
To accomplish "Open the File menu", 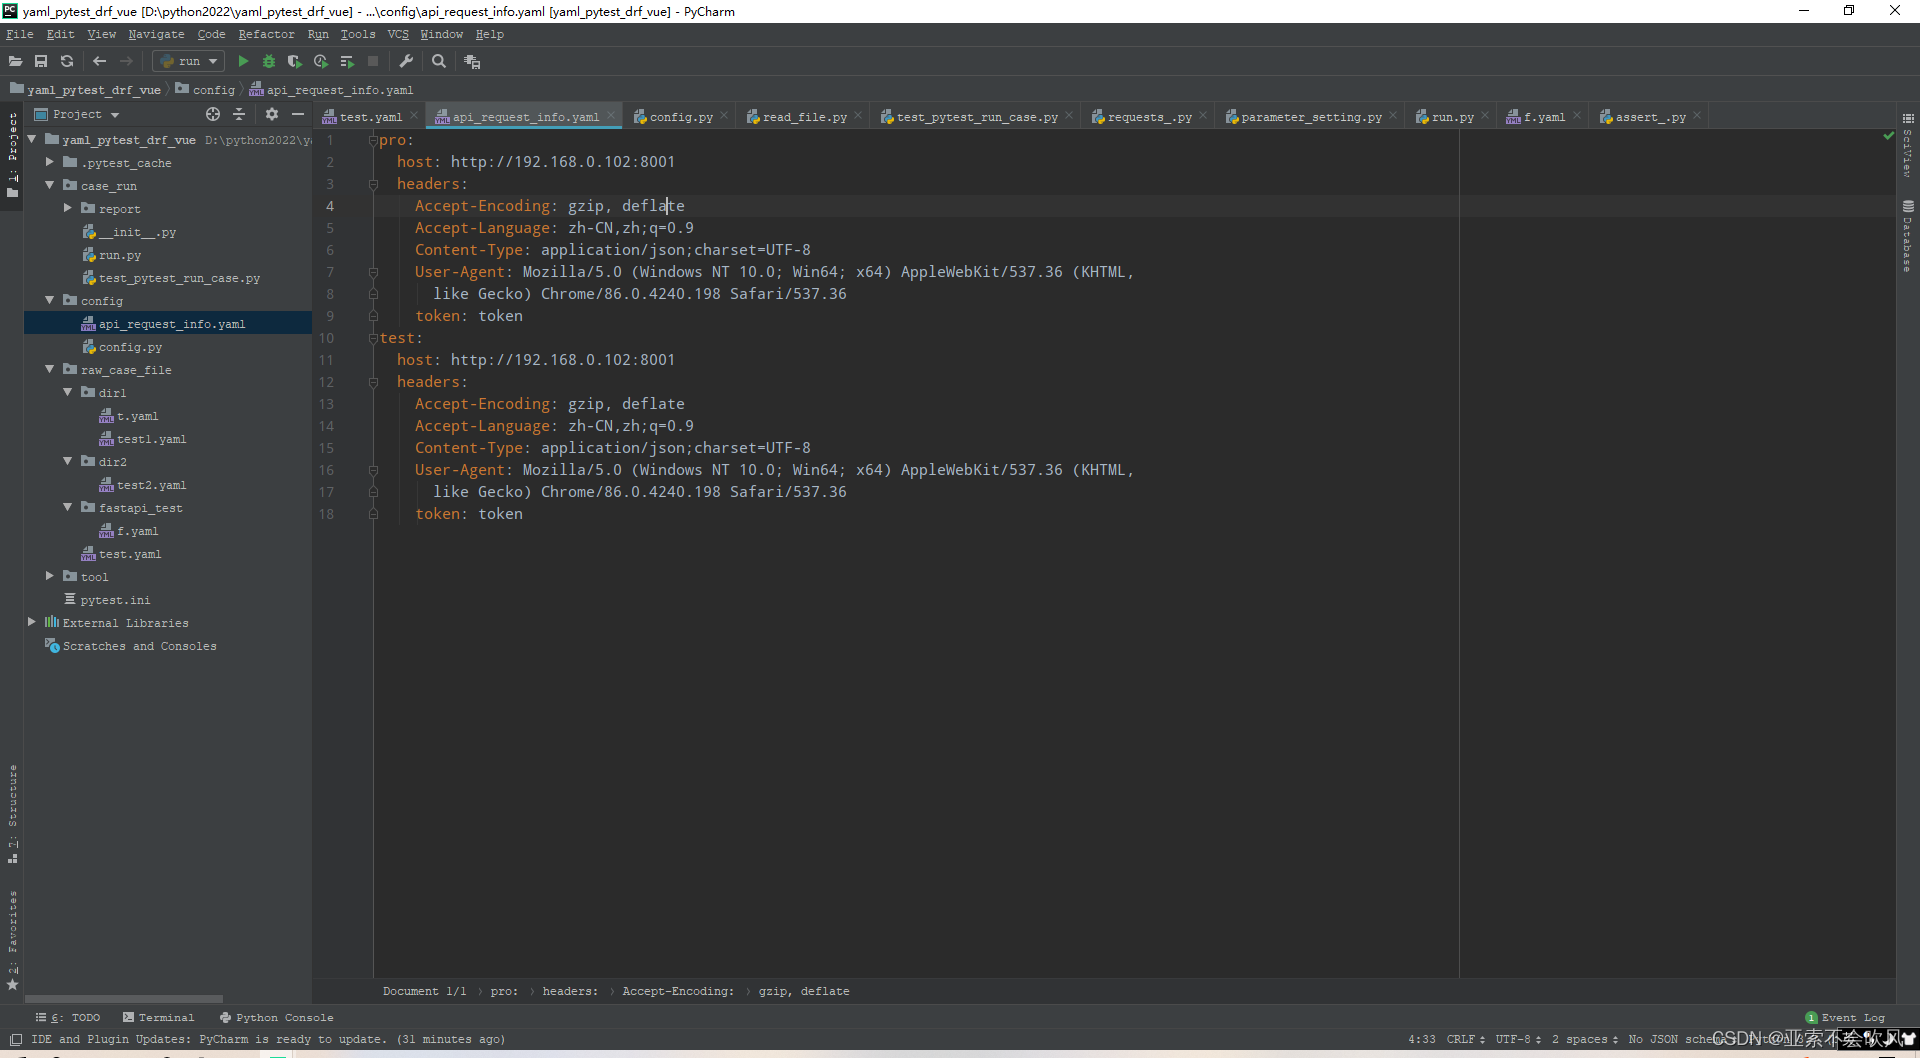I will pyautogui.click(x=19, y=34).
